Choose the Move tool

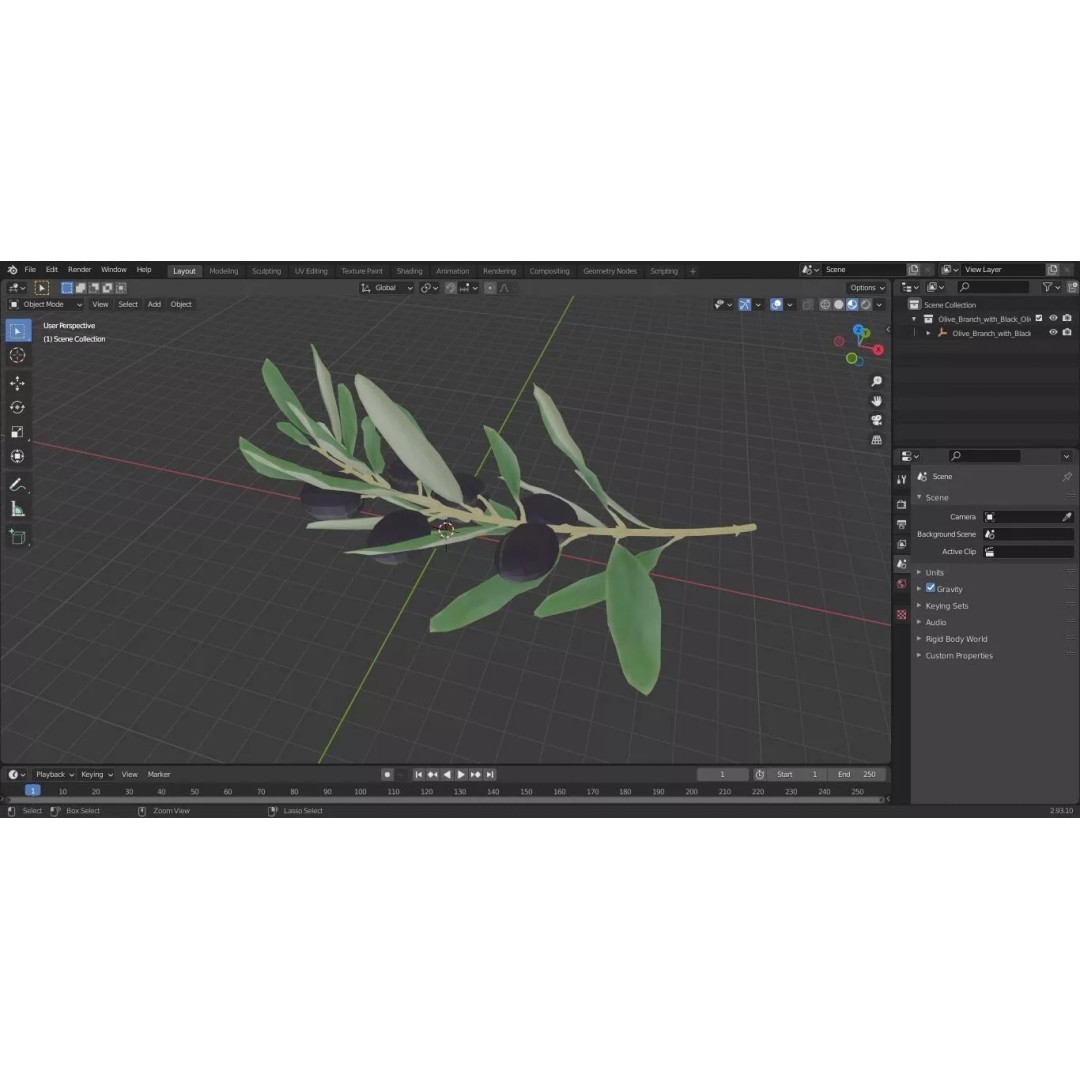click(x=18, y=383)
